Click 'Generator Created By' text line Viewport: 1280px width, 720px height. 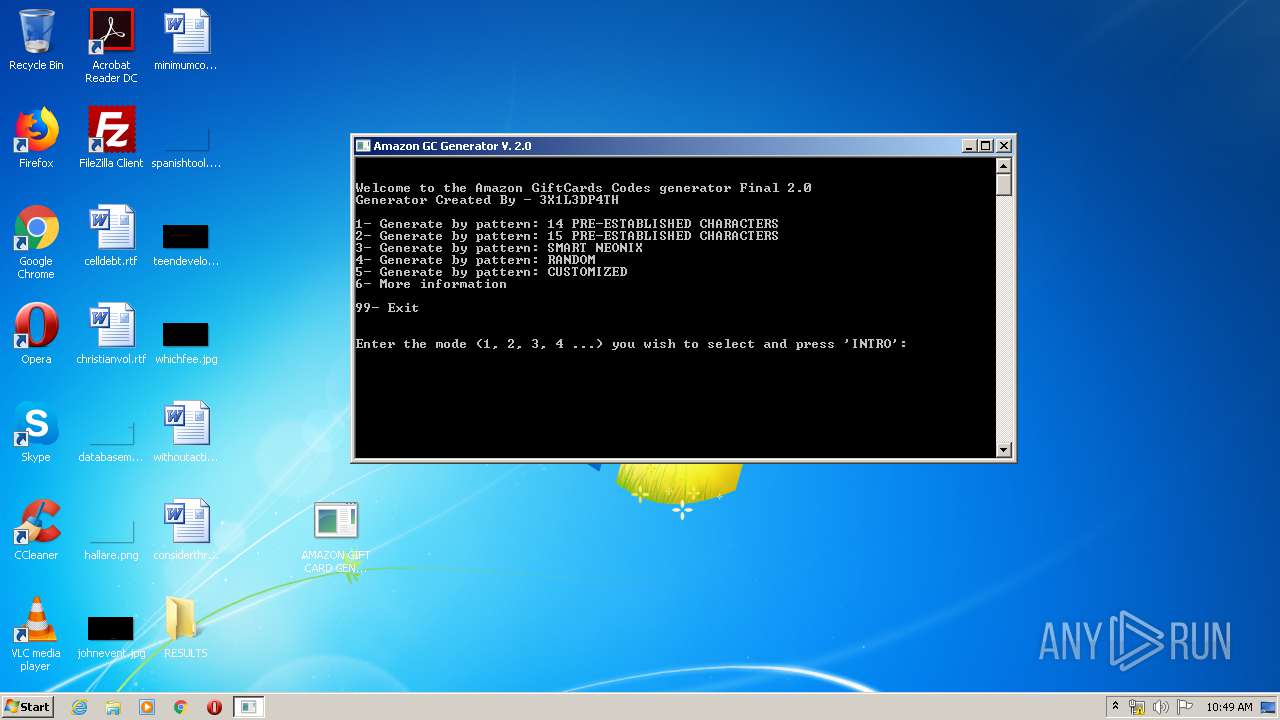487,200
